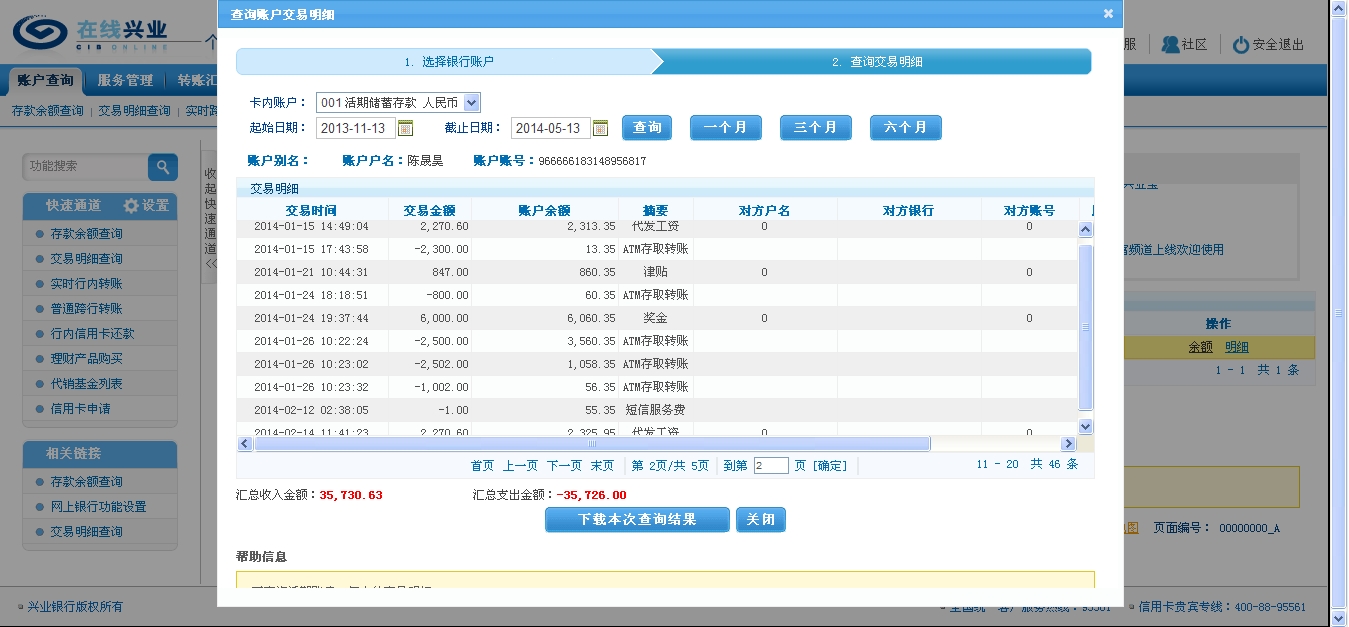
Task: Click the search magnifier icon
Action: coord(162,167)
